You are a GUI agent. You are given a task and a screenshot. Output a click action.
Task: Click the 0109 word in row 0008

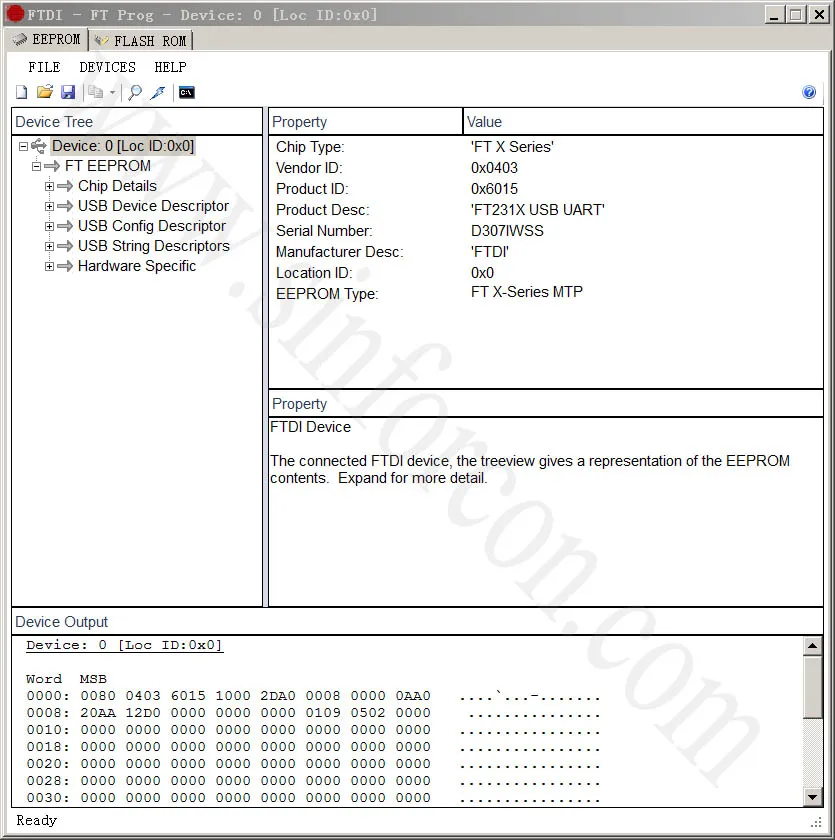(x=322, y=713)
